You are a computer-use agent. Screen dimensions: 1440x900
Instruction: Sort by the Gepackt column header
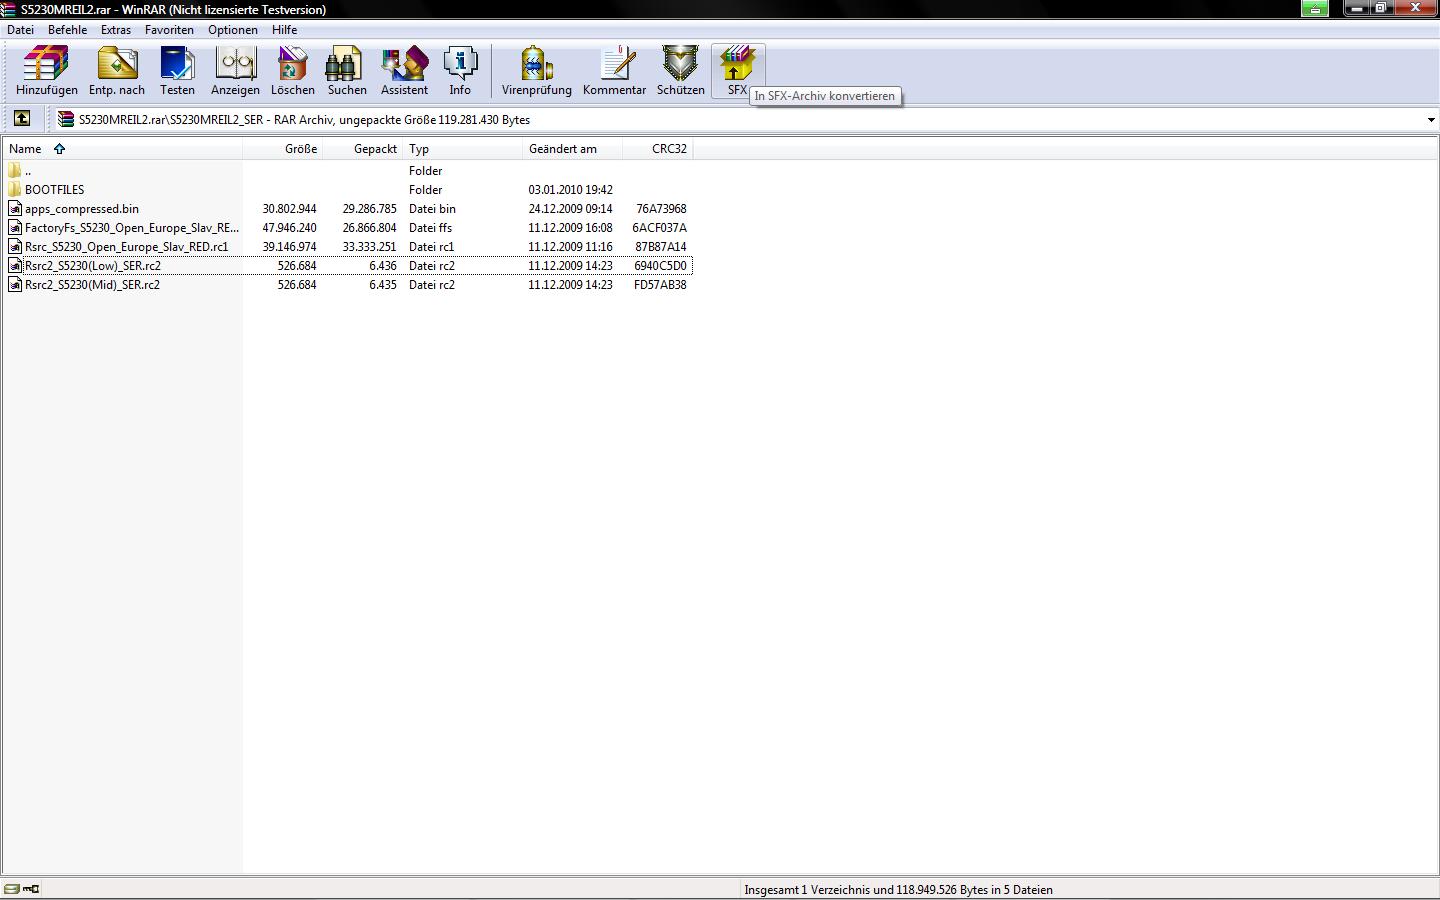pyautogui.click(x=362, y=149)
